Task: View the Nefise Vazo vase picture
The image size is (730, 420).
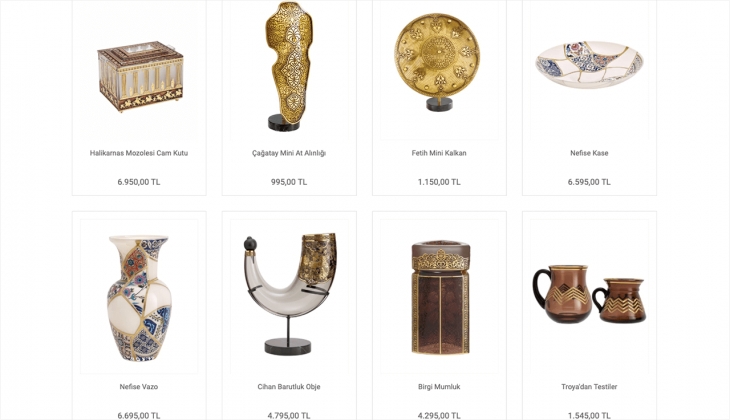Action: 139,297
